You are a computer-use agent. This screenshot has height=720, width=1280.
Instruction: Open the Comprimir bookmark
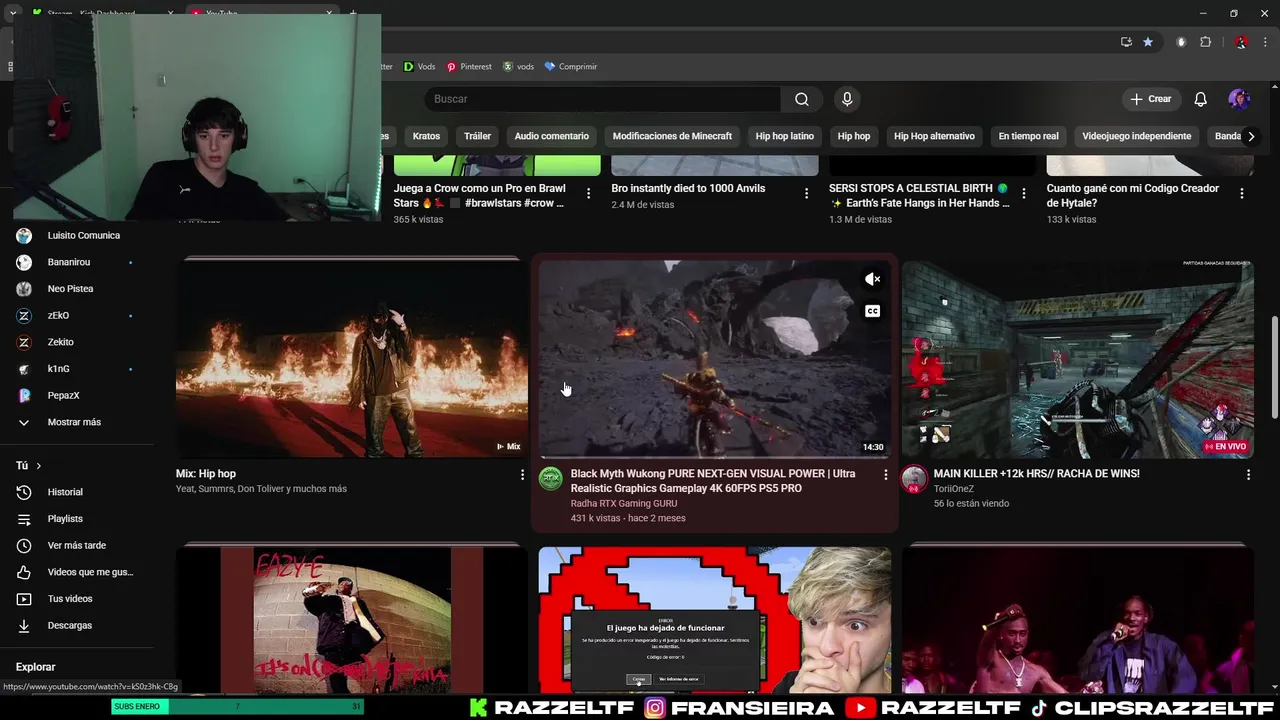(571, 66)
